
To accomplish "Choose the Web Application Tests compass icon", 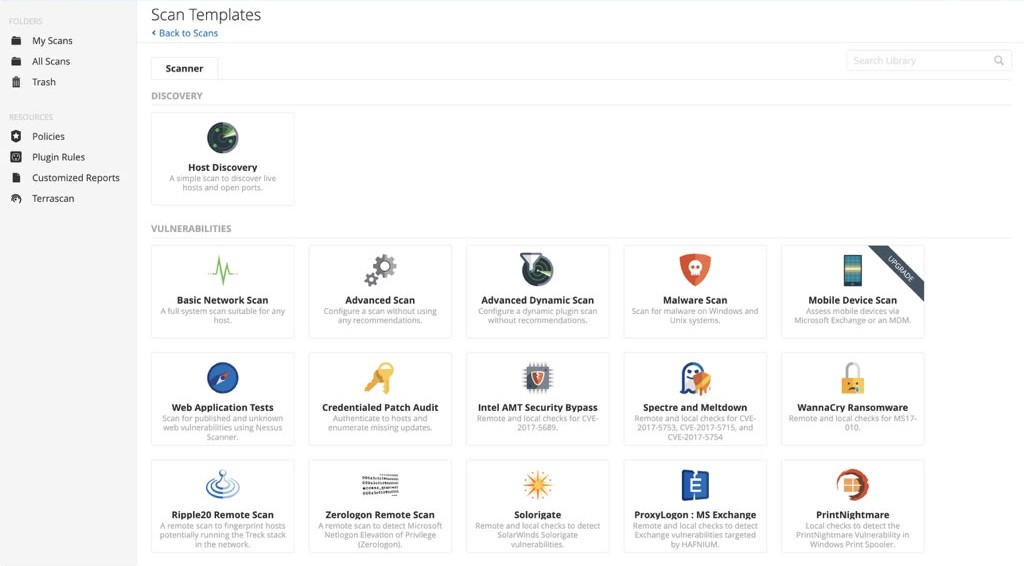I will 223,377.
